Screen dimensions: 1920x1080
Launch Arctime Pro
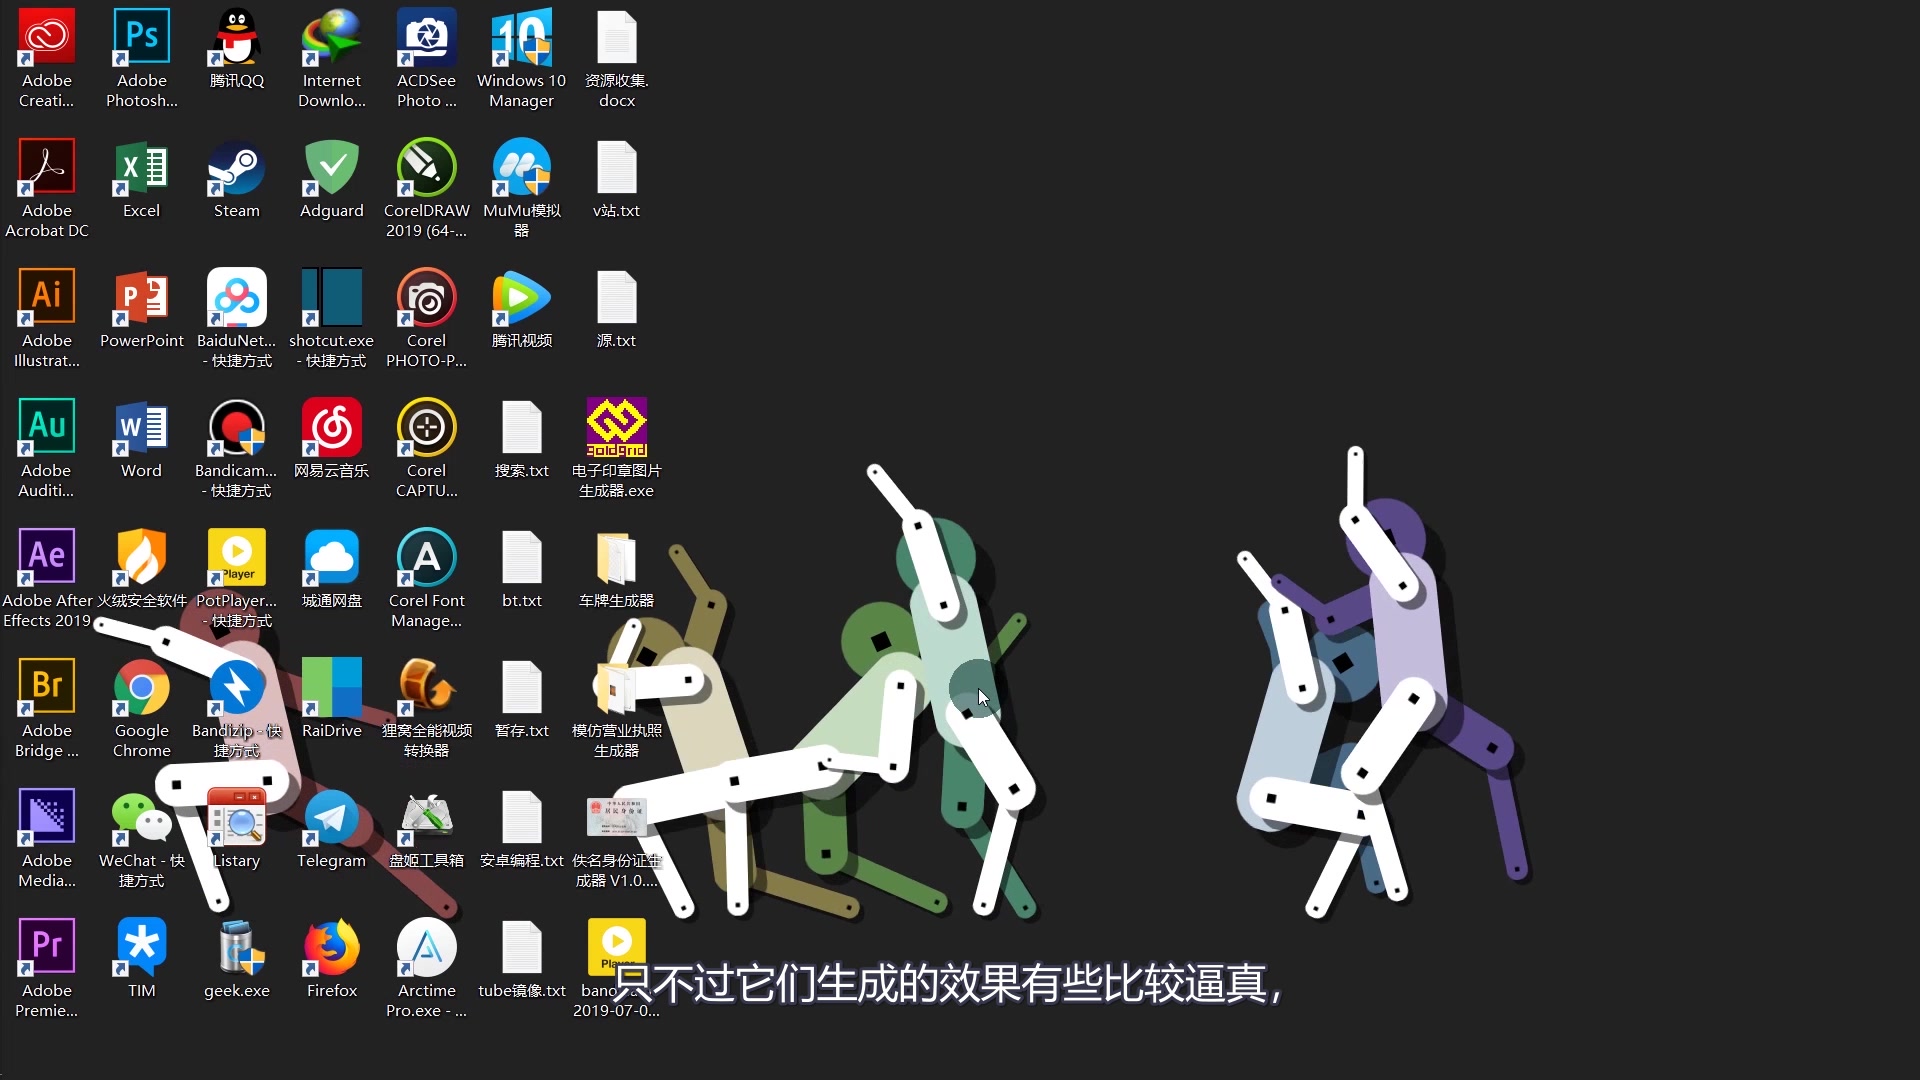[x=426, y=945]
